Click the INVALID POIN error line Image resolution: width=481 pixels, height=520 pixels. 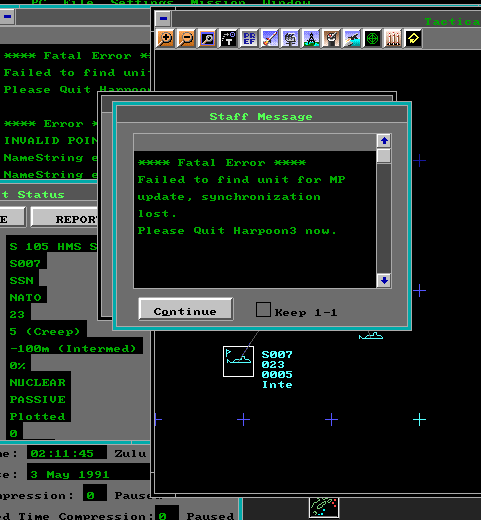[x=51, y=140]
